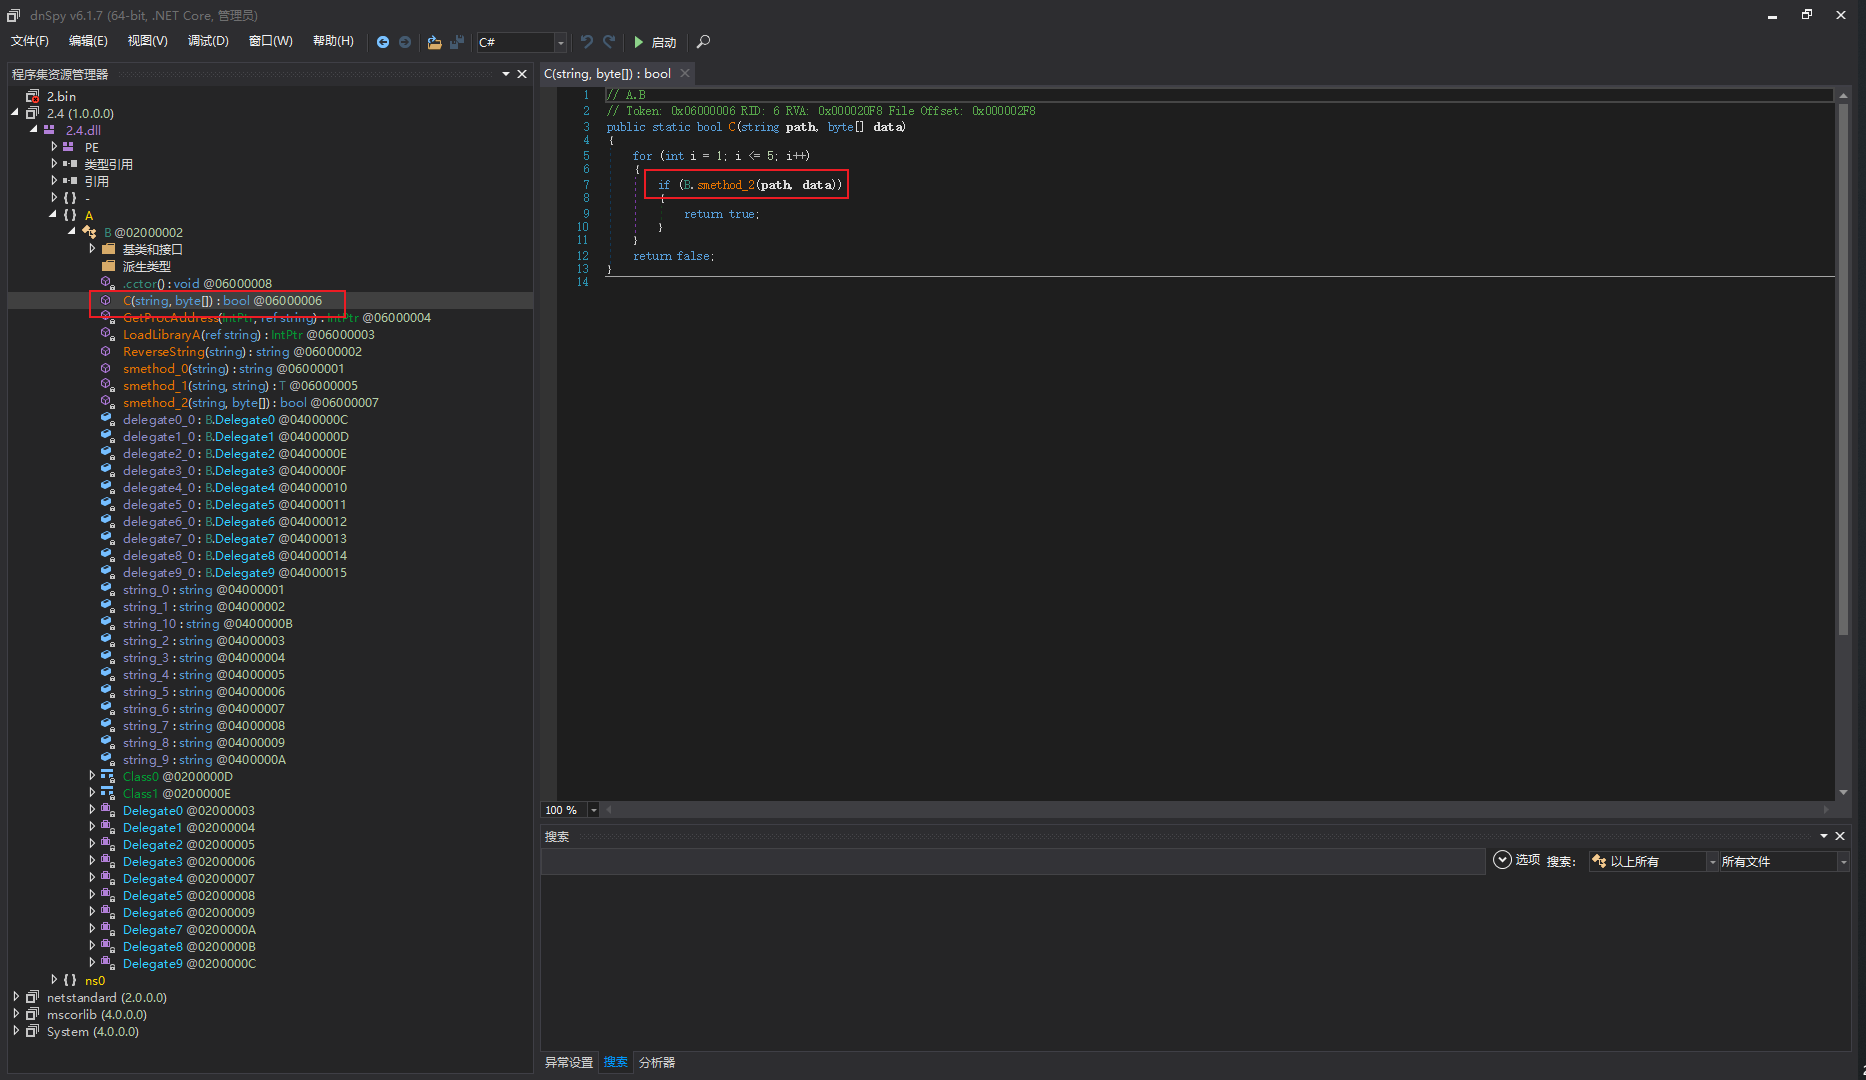1866x1080 pixels.
Task: Click the string_9 field icon
Action: click(107, 760)
